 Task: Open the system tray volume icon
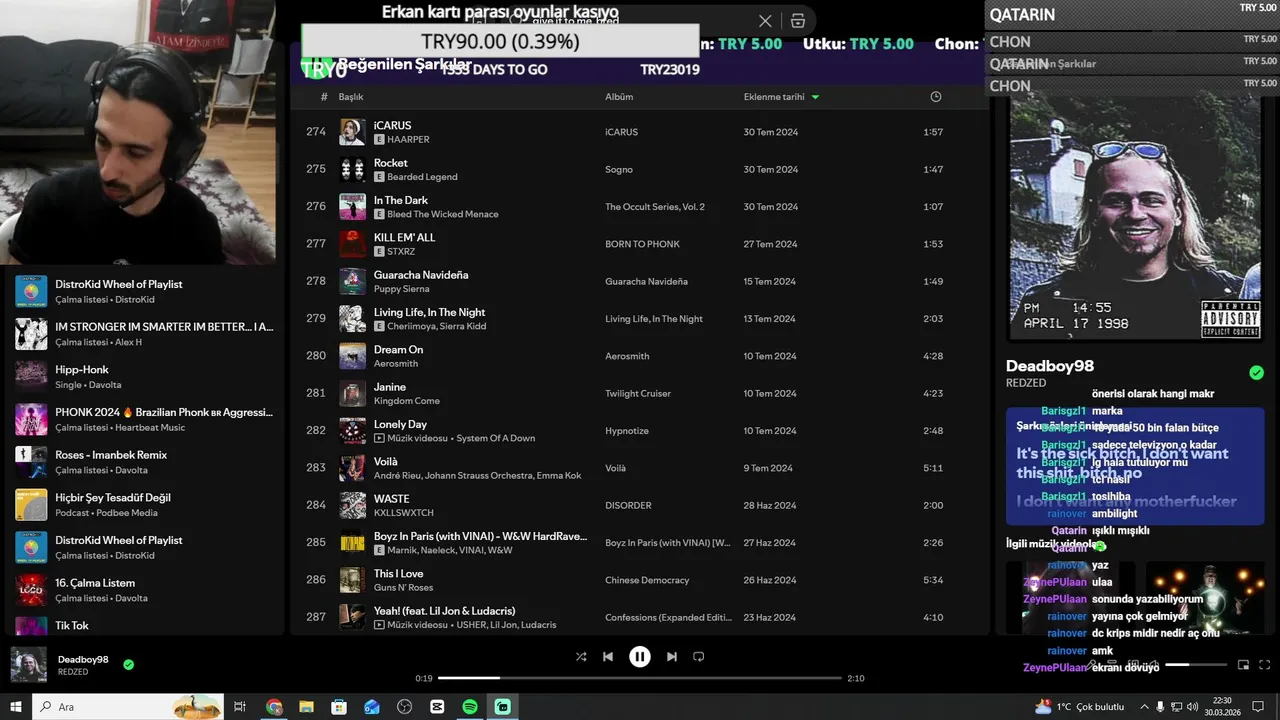(1193, 707)
